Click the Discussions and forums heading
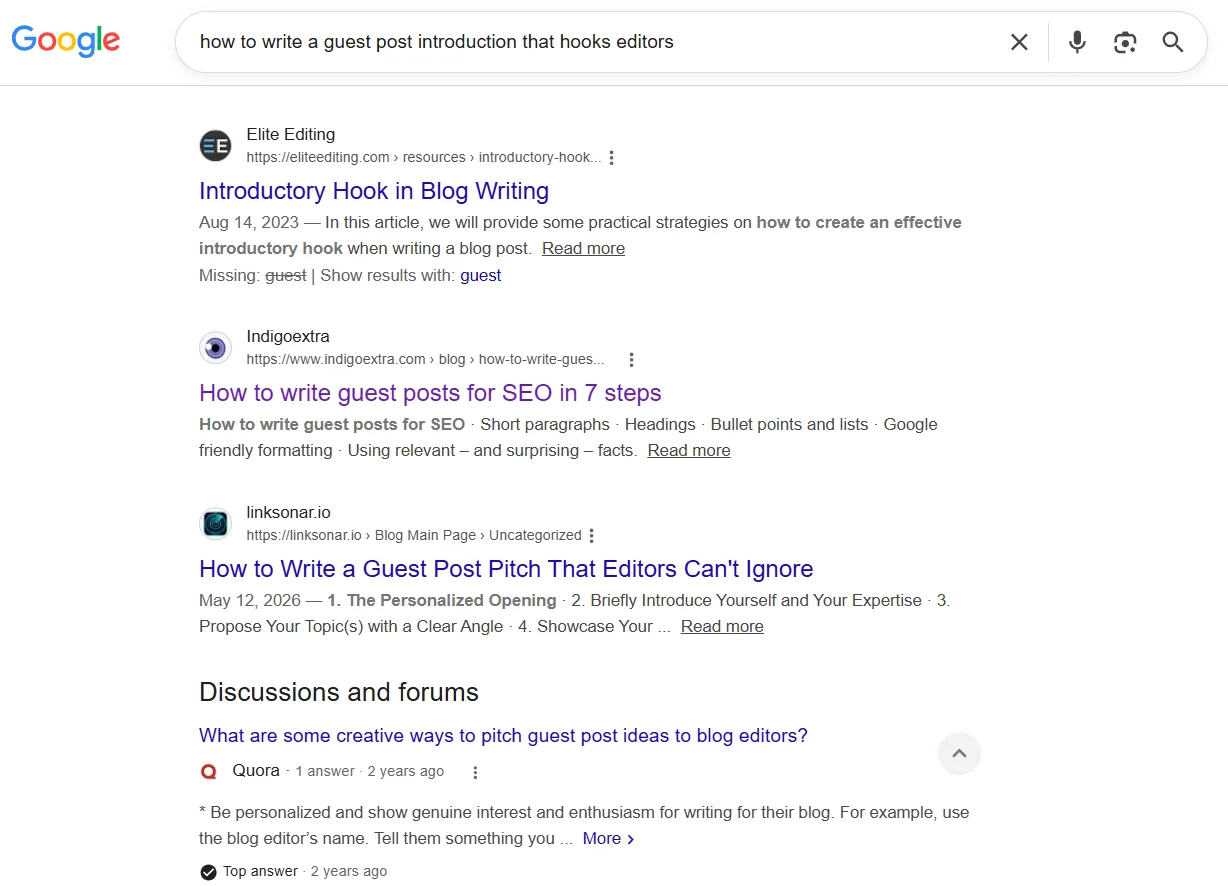 [x=339, y=692]
